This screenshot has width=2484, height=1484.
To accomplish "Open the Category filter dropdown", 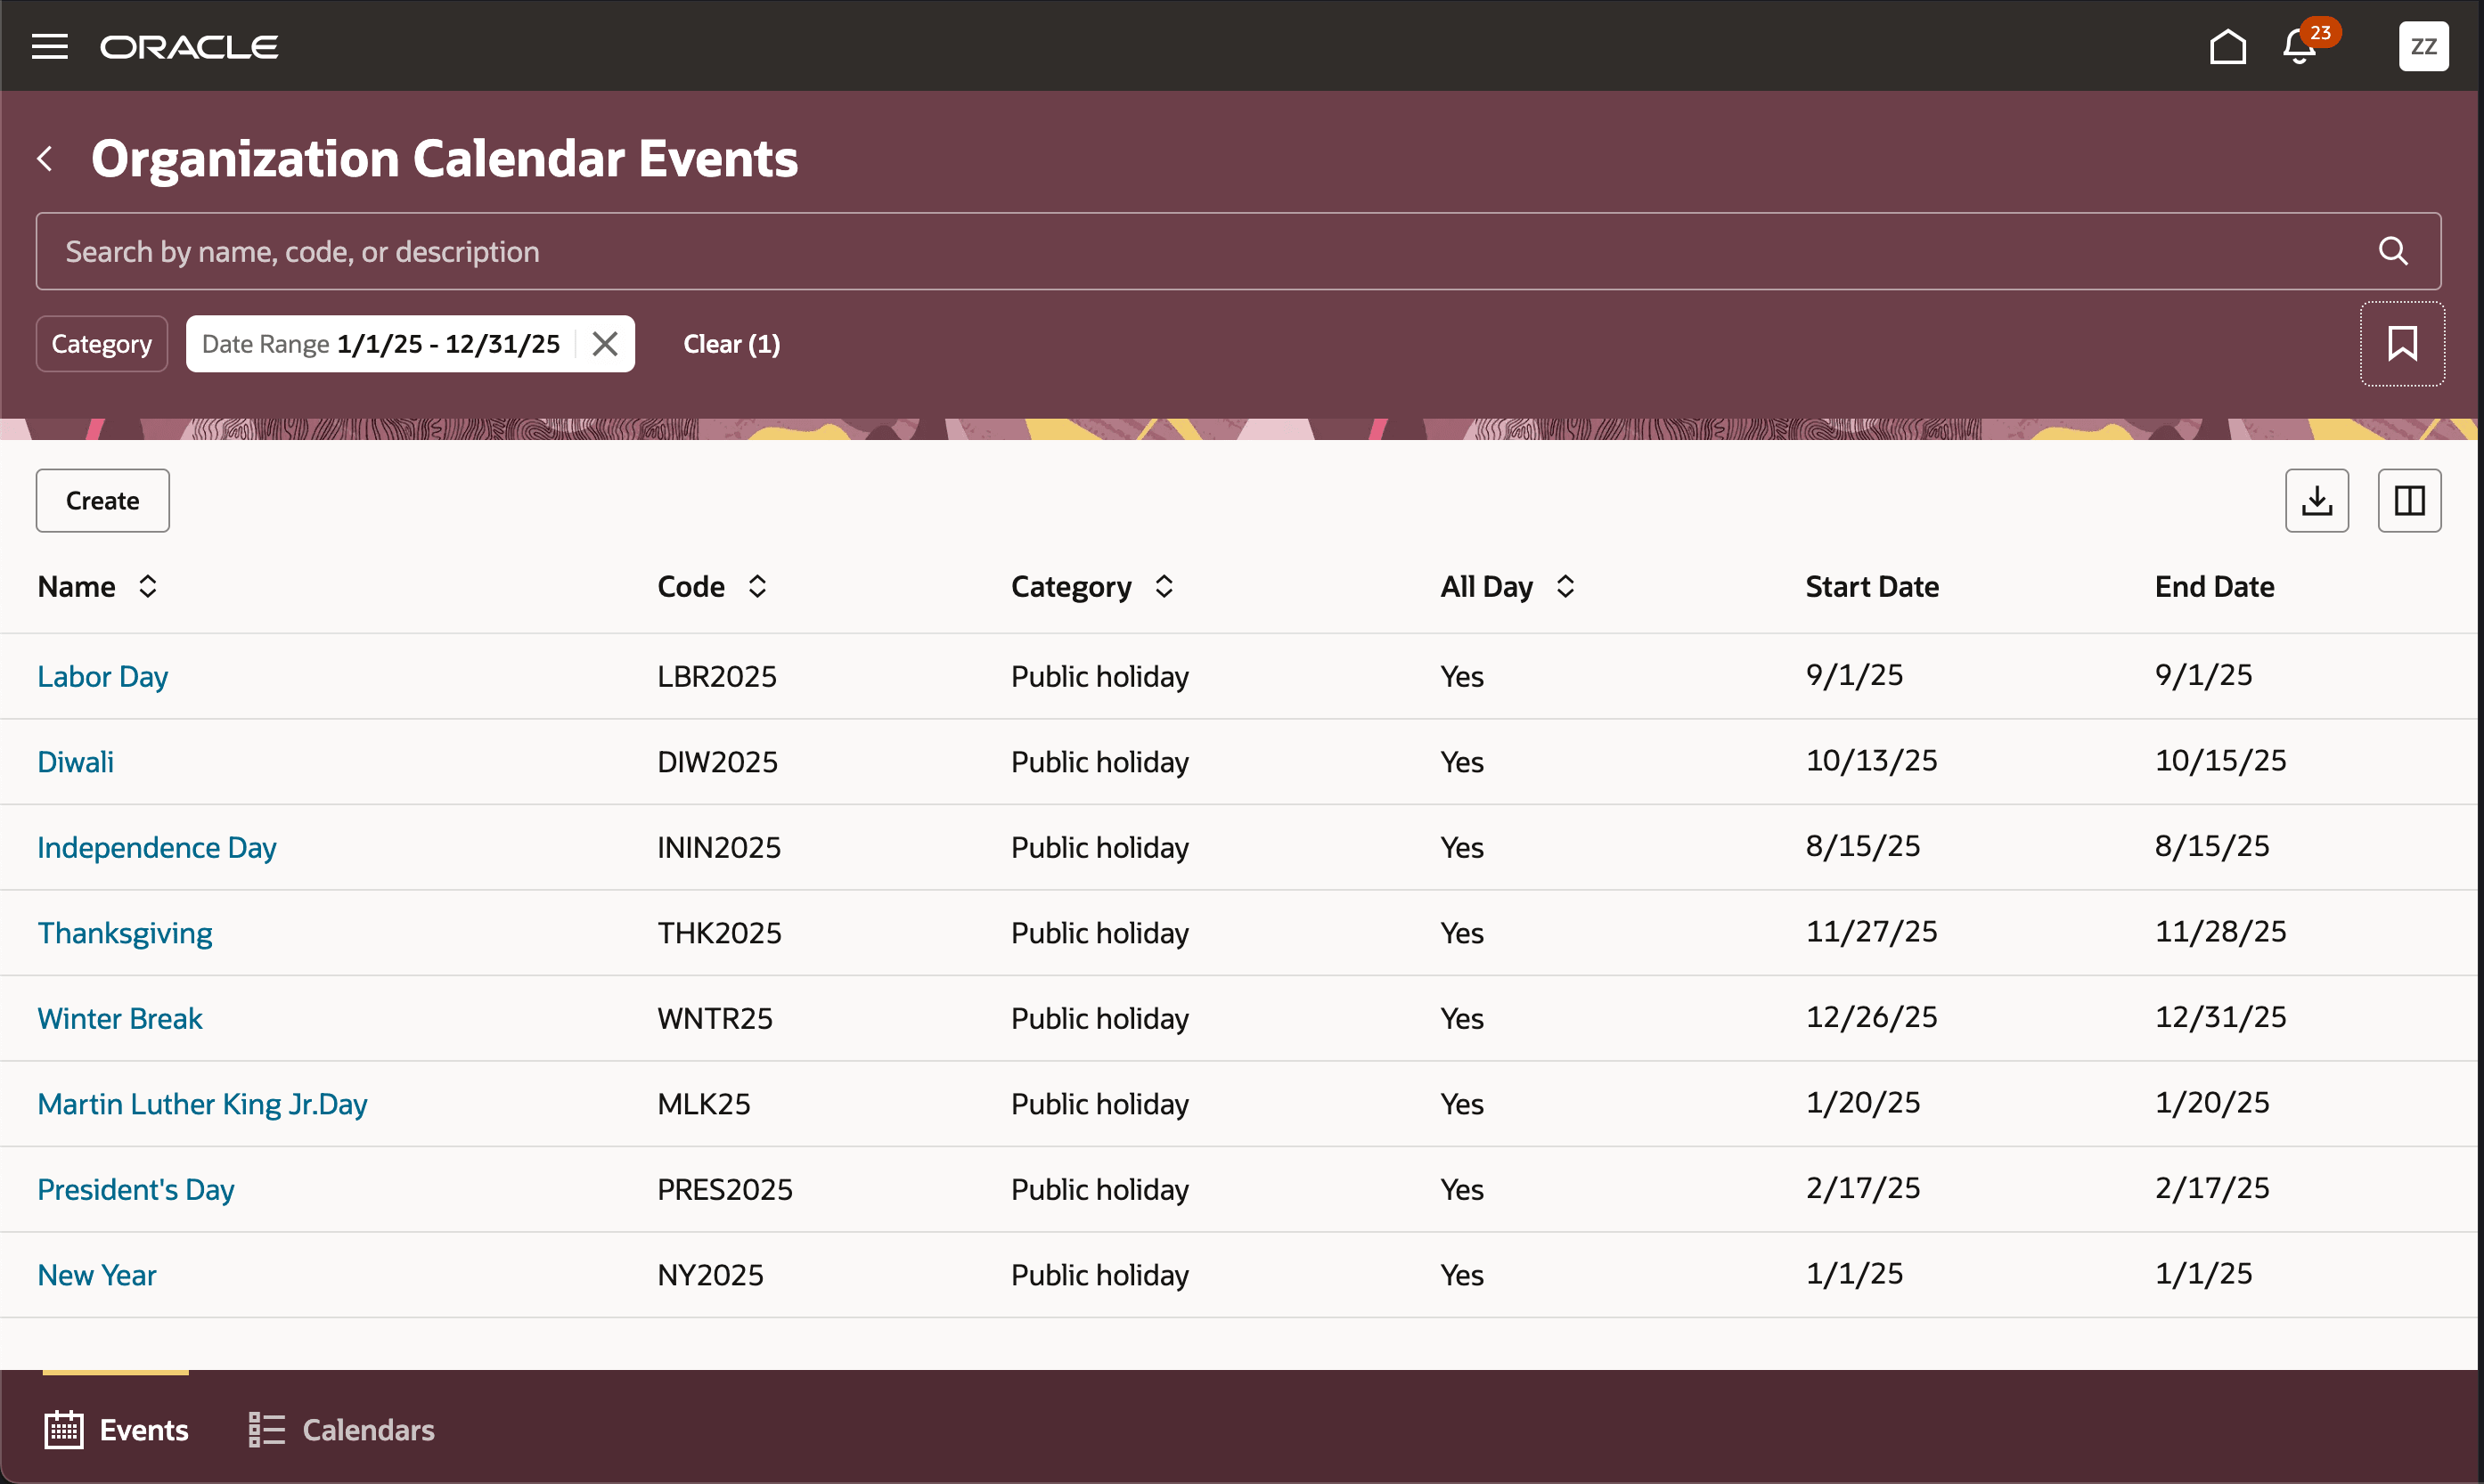I will 101,343.
